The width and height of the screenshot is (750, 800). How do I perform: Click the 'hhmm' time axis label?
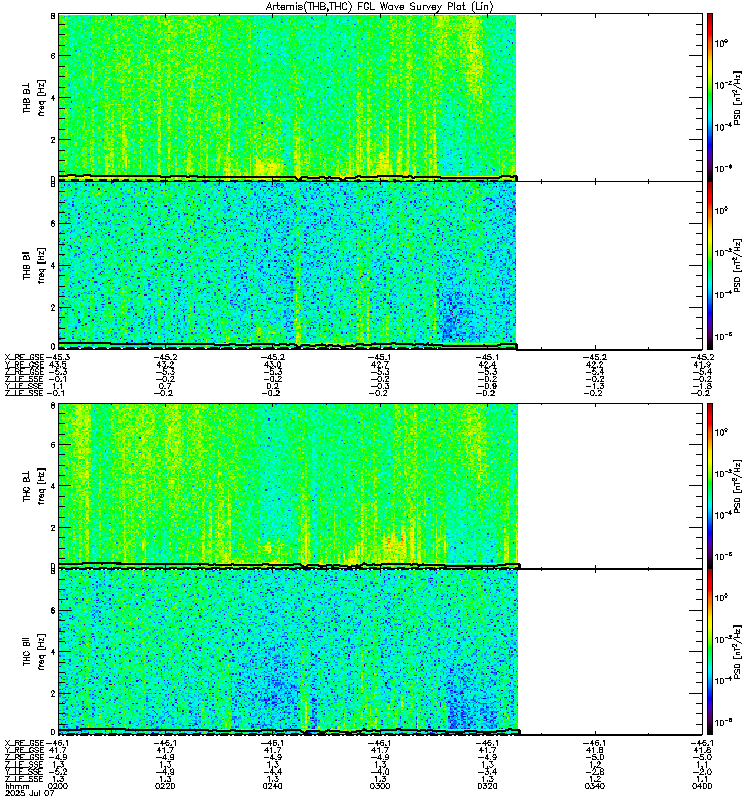16,786
